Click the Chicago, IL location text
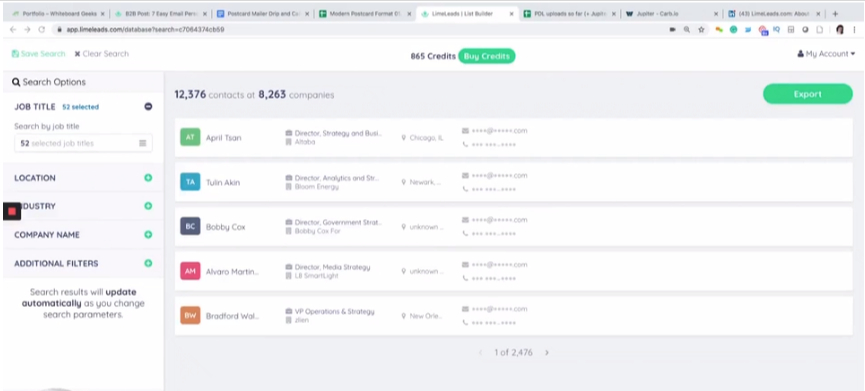 pos(426,138)
